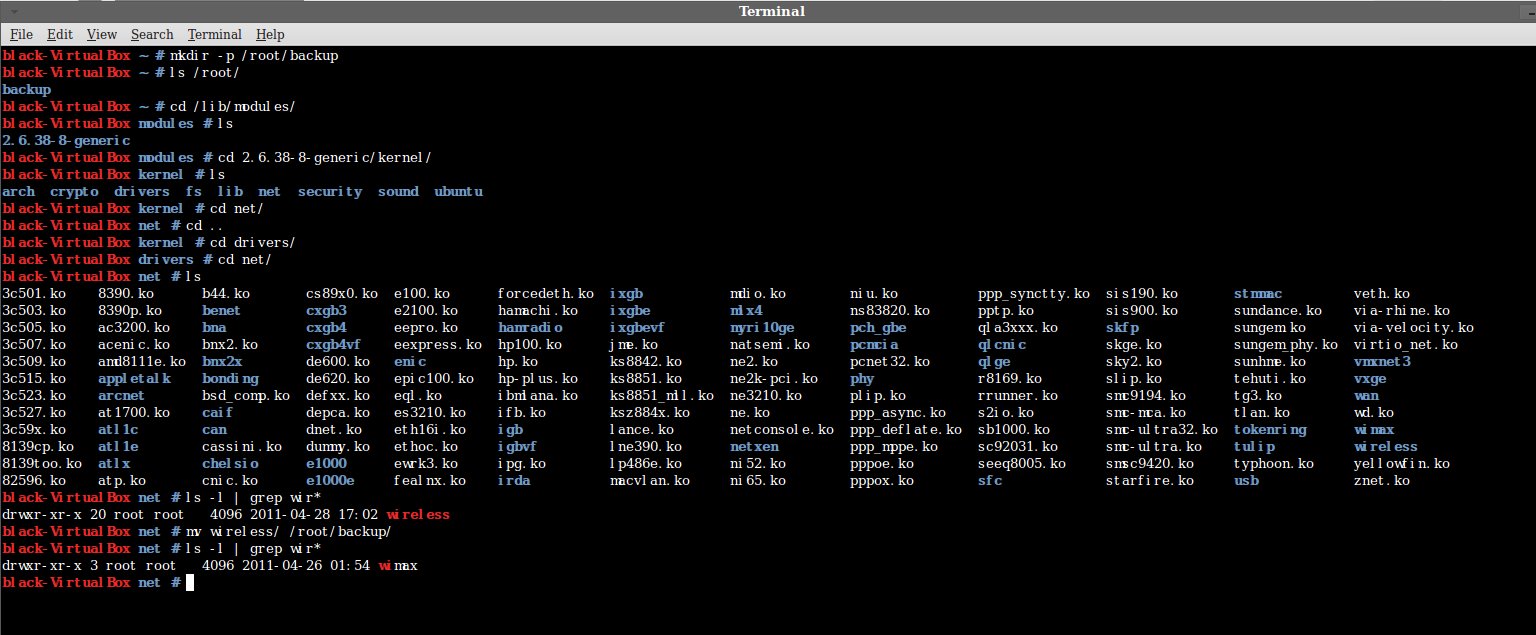Click the vmxnet3 directory name
The width and height of the screenshot is (1536, 635).
tap(1382, 361)
